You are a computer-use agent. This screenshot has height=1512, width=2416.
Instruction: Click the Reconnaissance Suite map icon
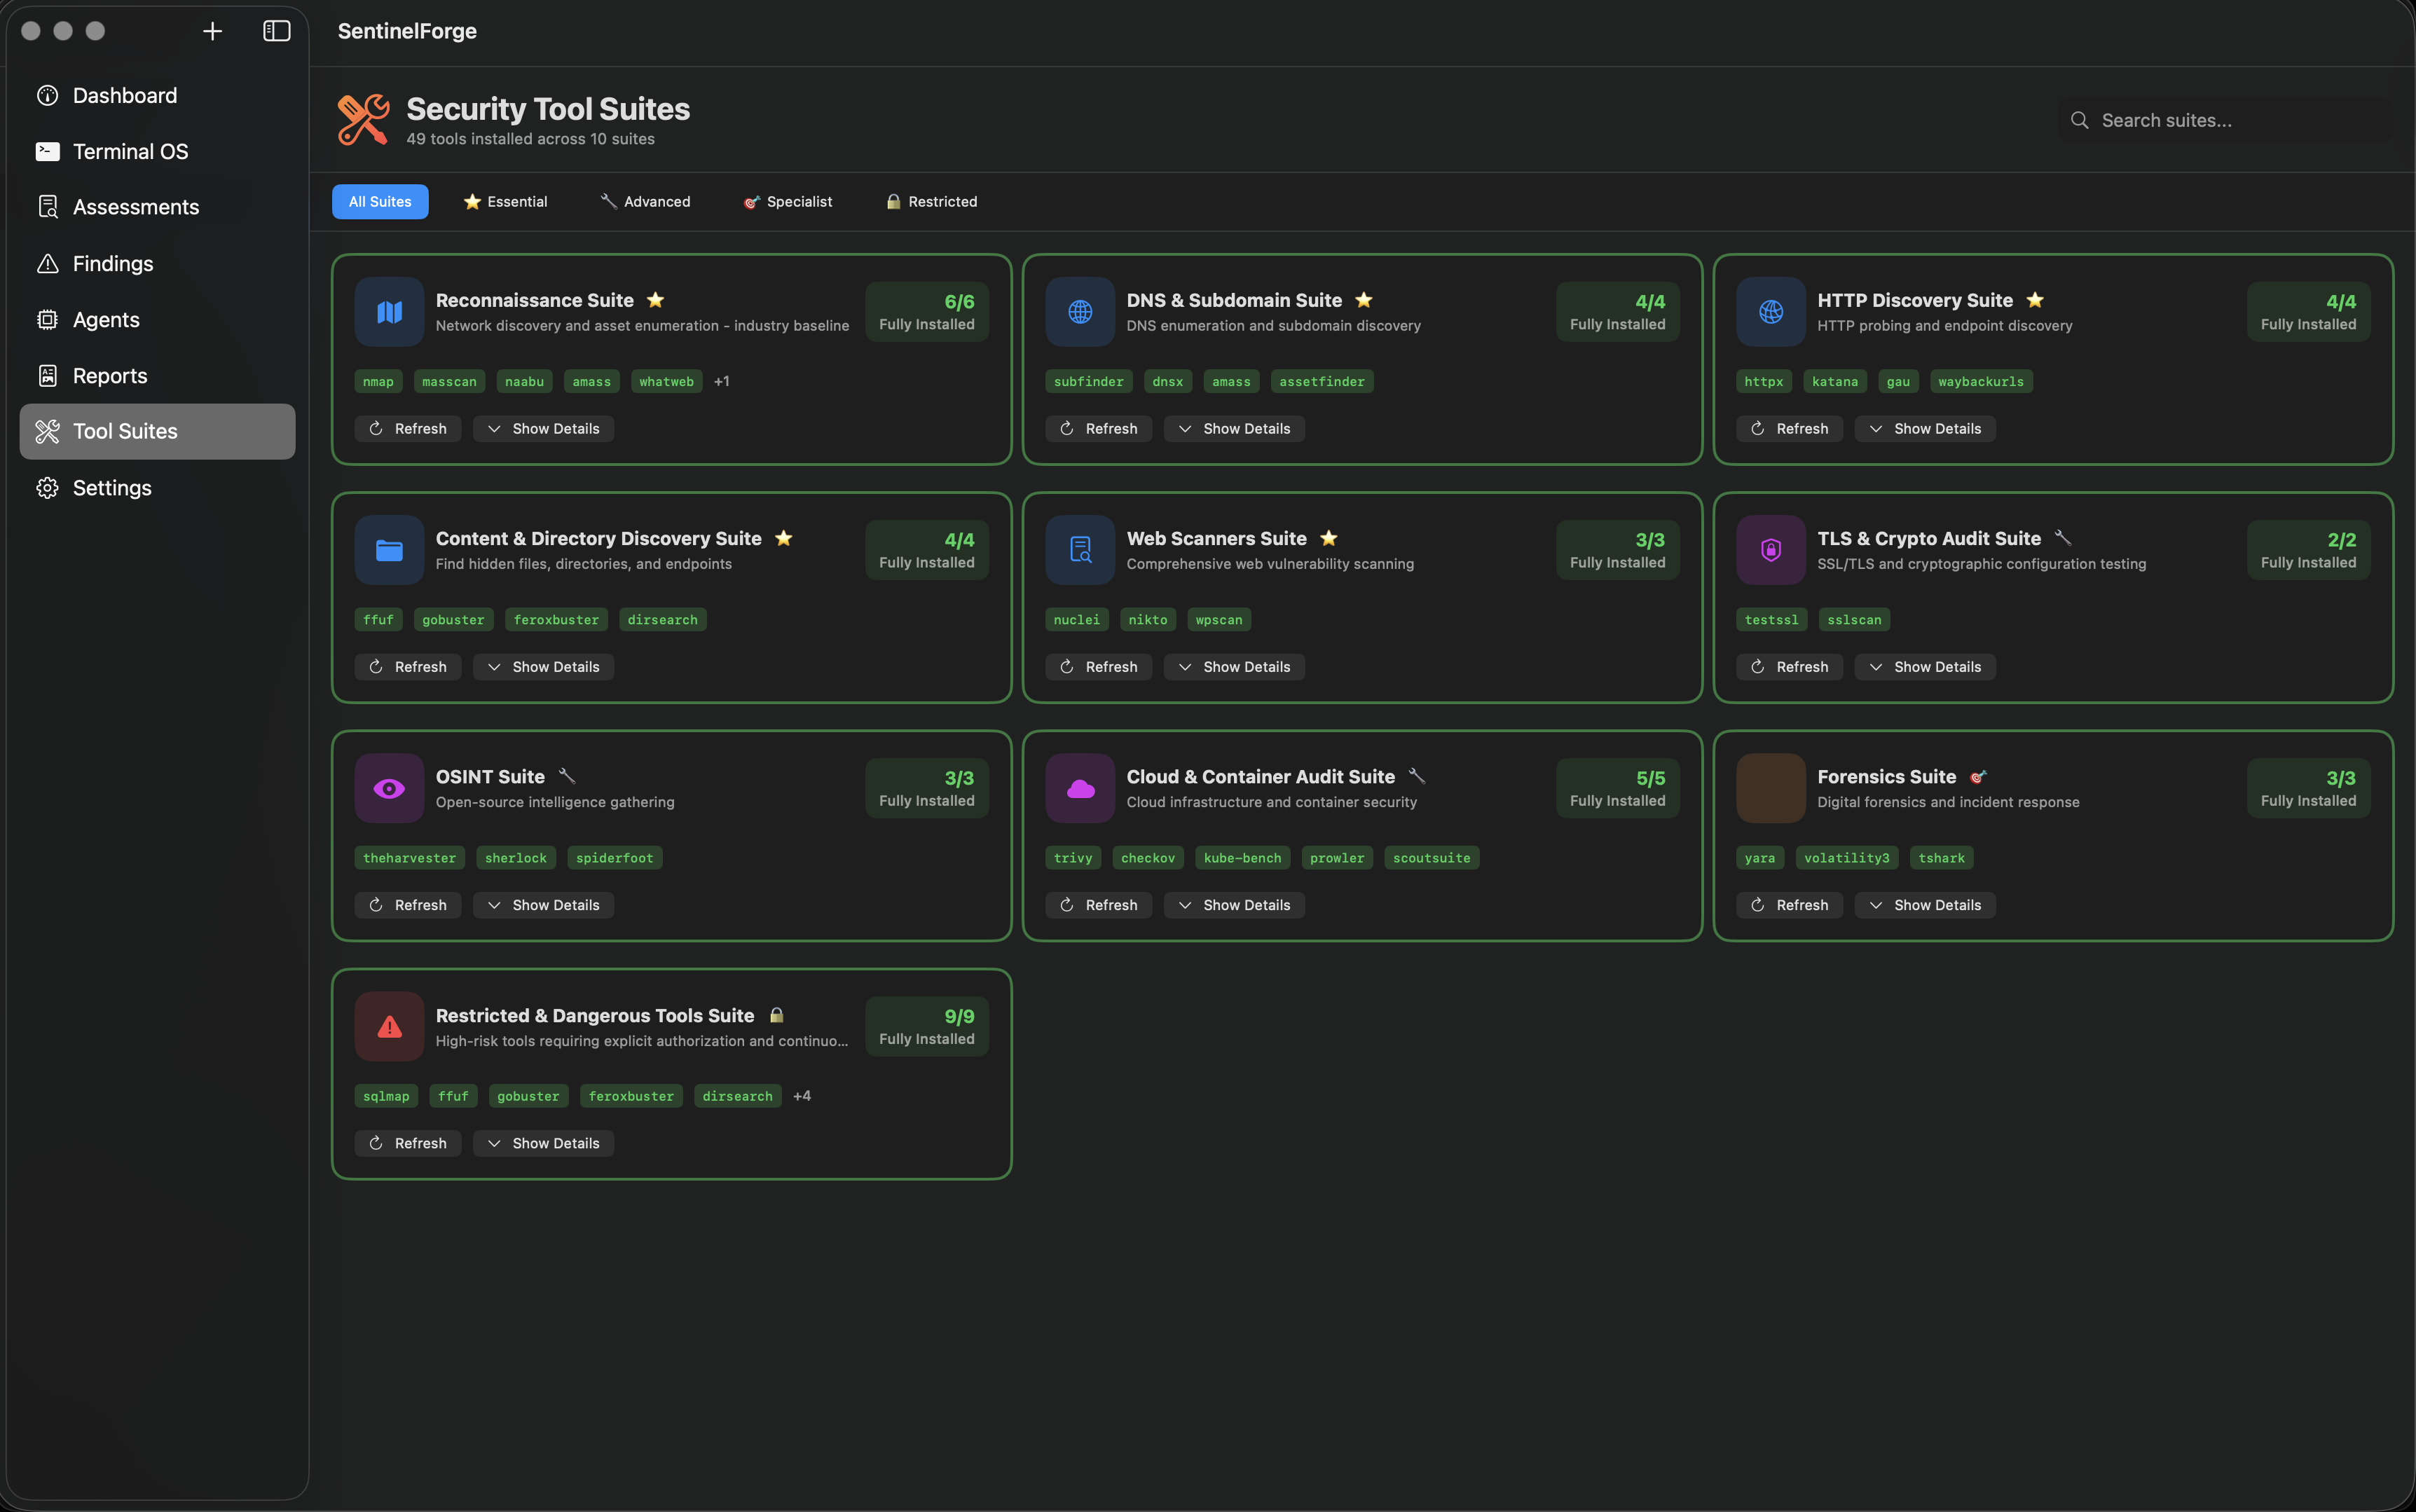tap(389, 312)
